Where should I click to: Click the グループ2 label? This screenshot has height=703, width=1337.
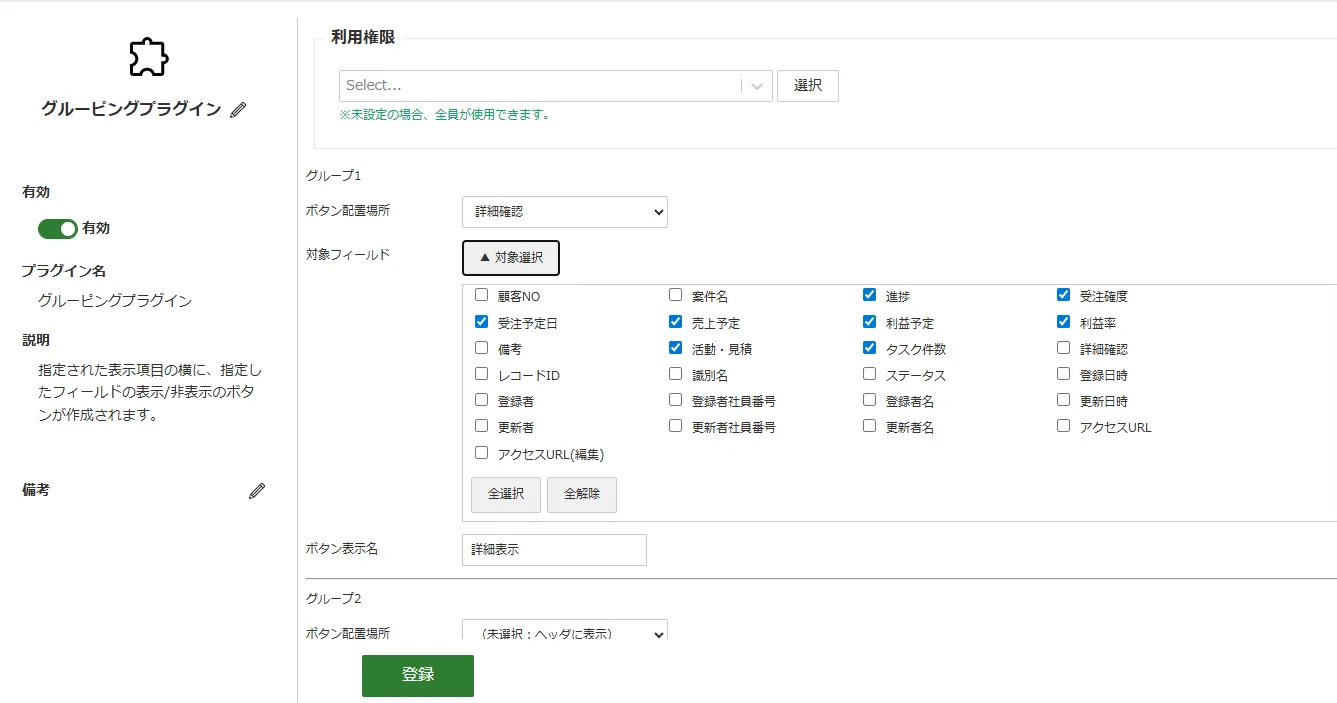(x=333, y=599)
